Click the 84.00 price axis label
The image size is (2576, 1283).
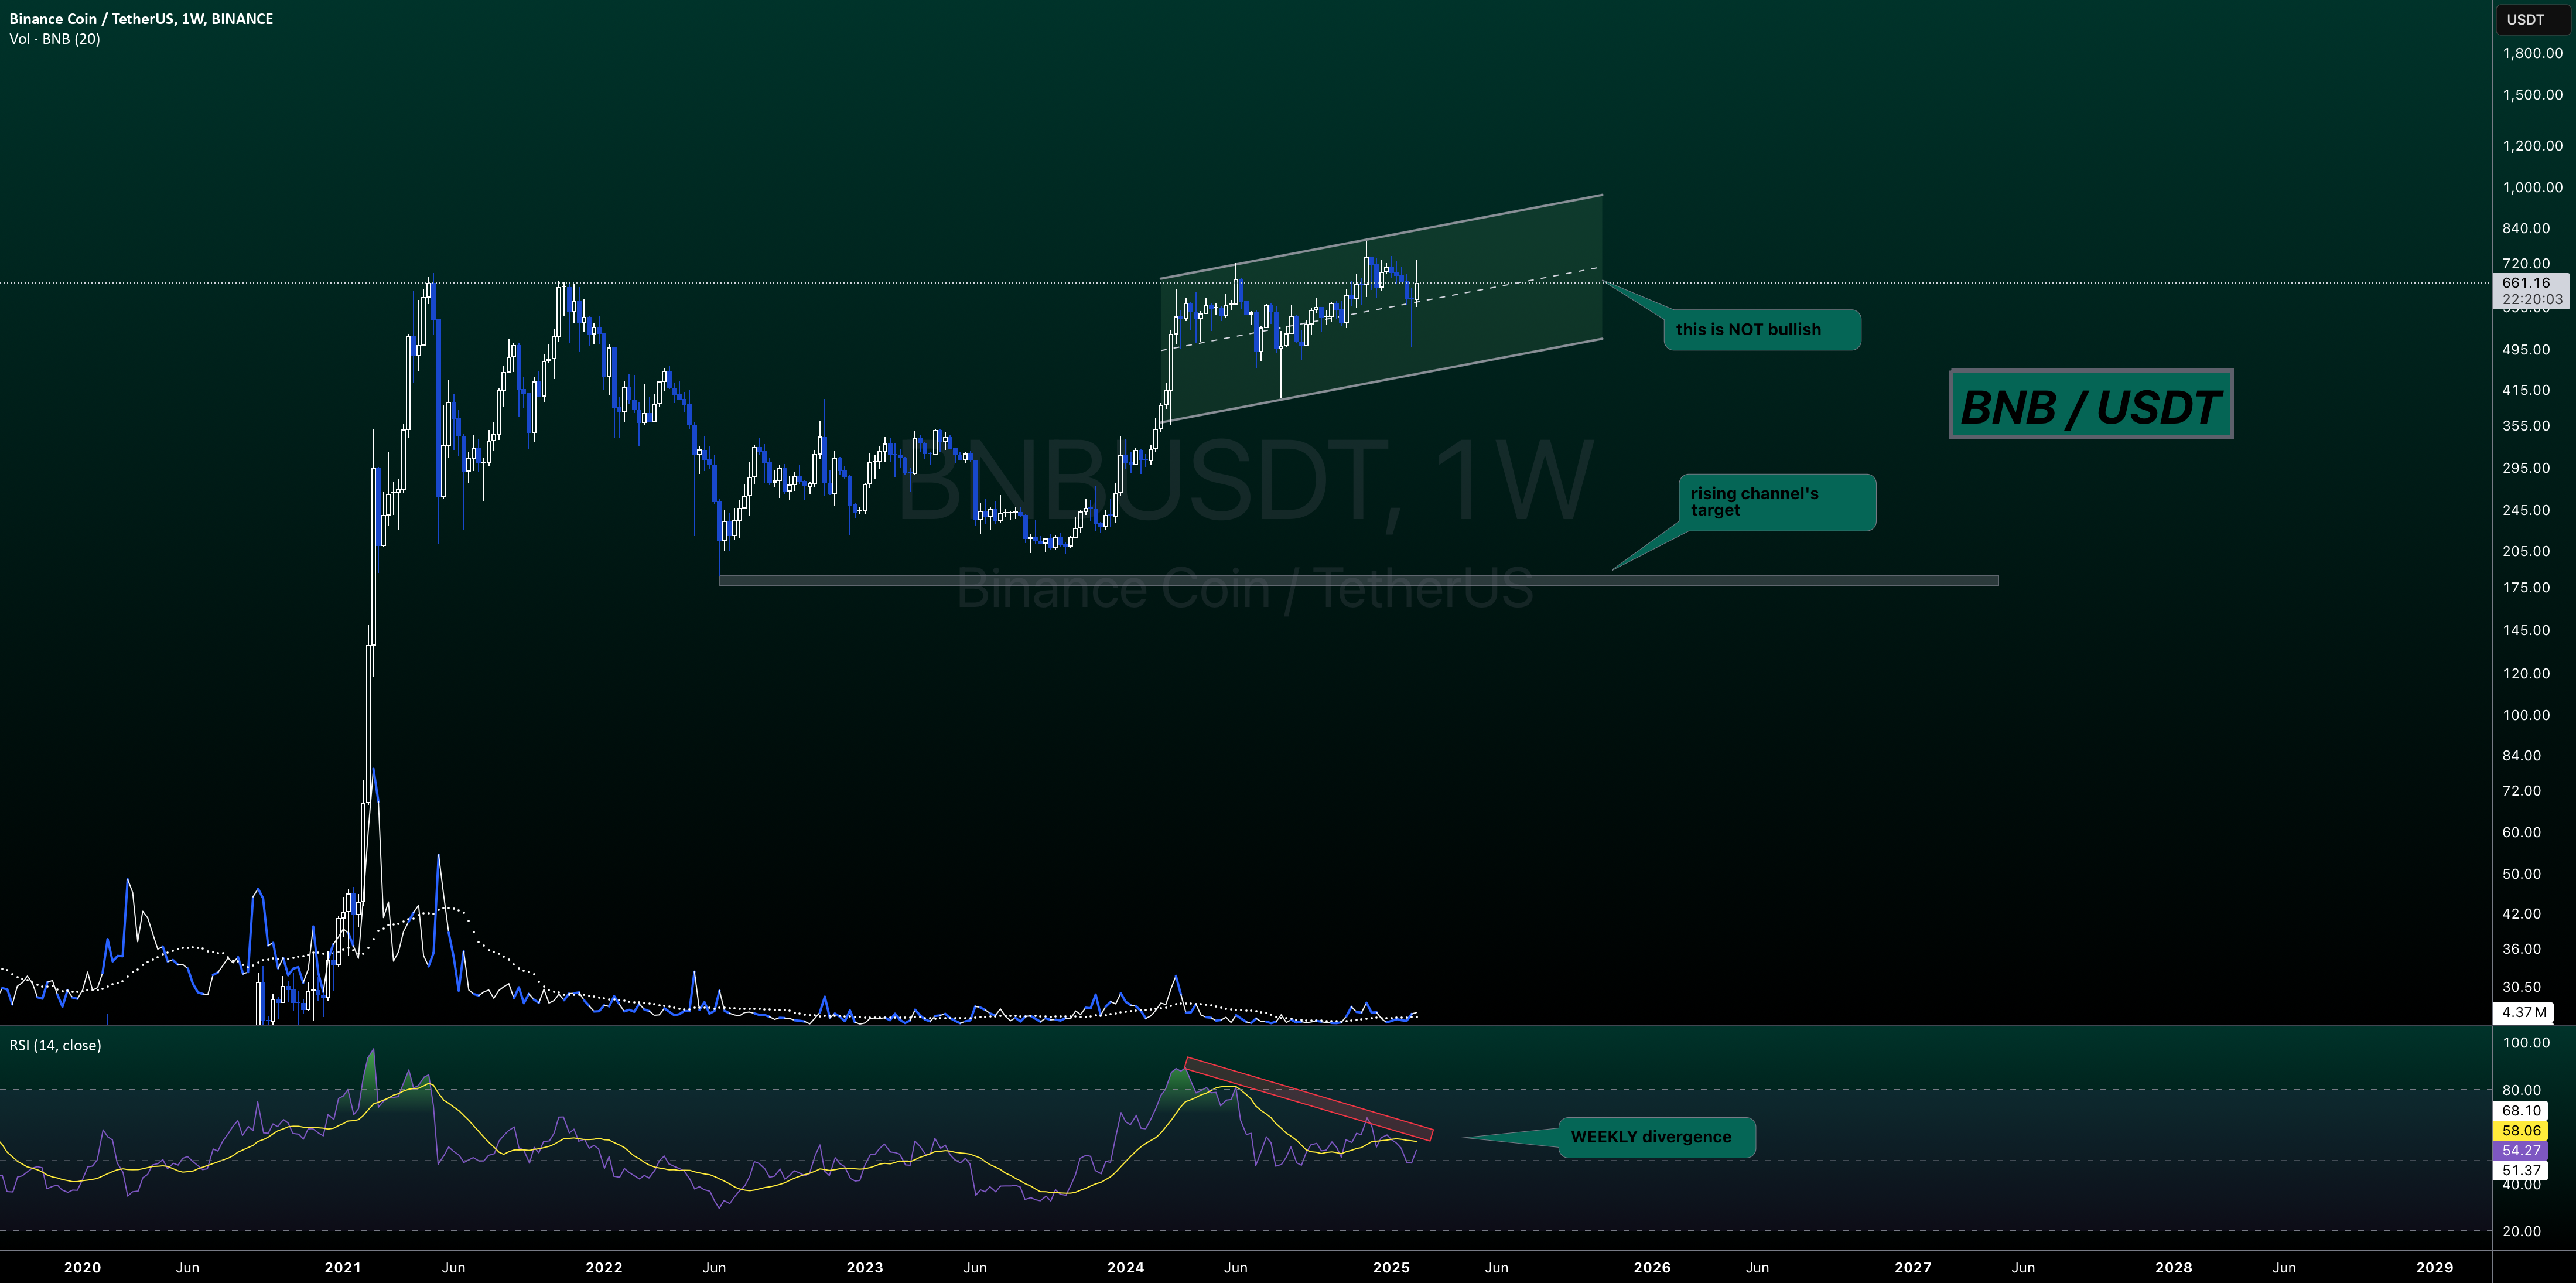click(2522, 755)
